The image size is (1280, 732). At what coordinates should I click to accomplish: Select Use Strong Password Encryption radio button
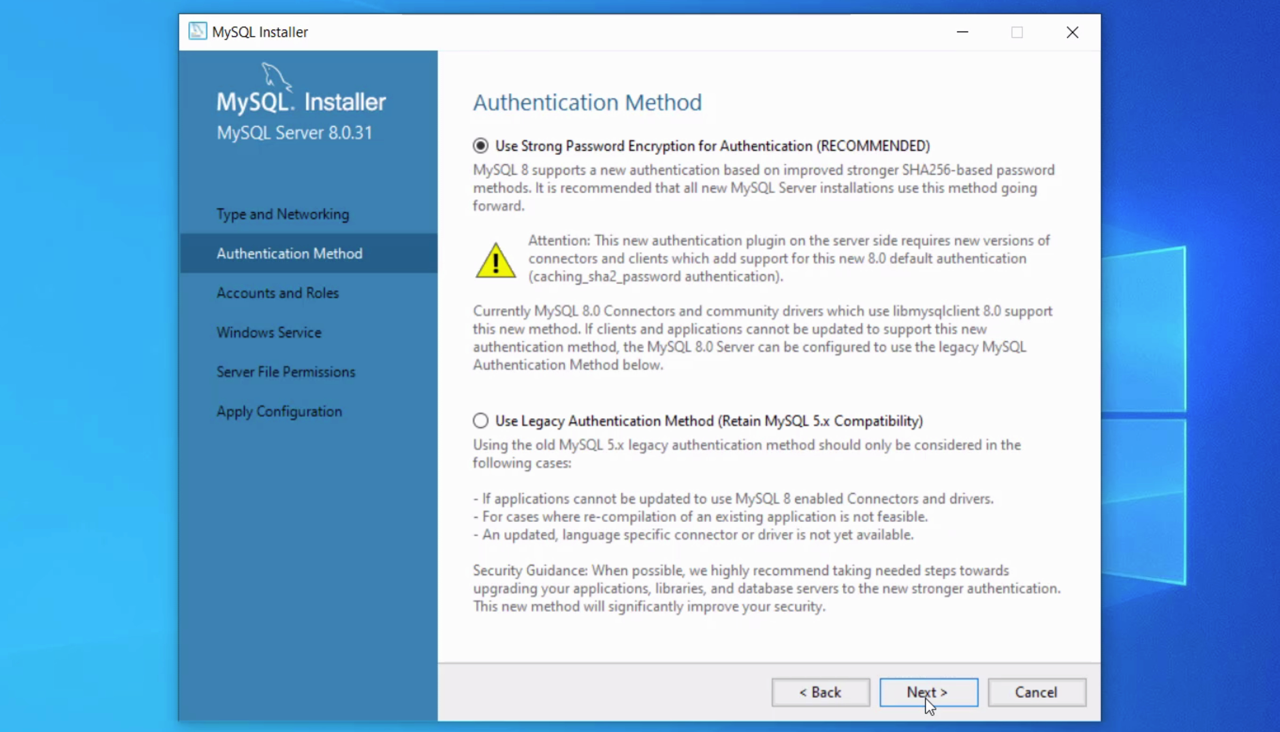tap(481, 146)
